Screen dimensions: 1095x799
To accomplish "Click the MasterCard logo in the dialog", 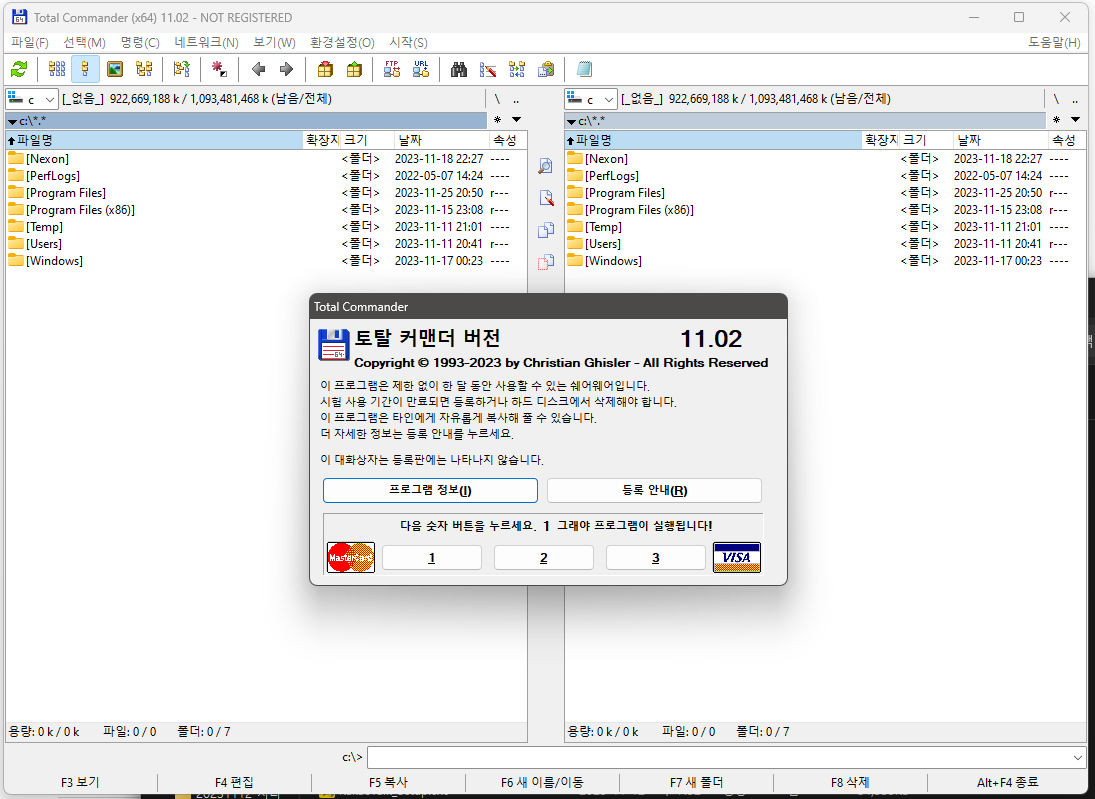I will 351,557.
